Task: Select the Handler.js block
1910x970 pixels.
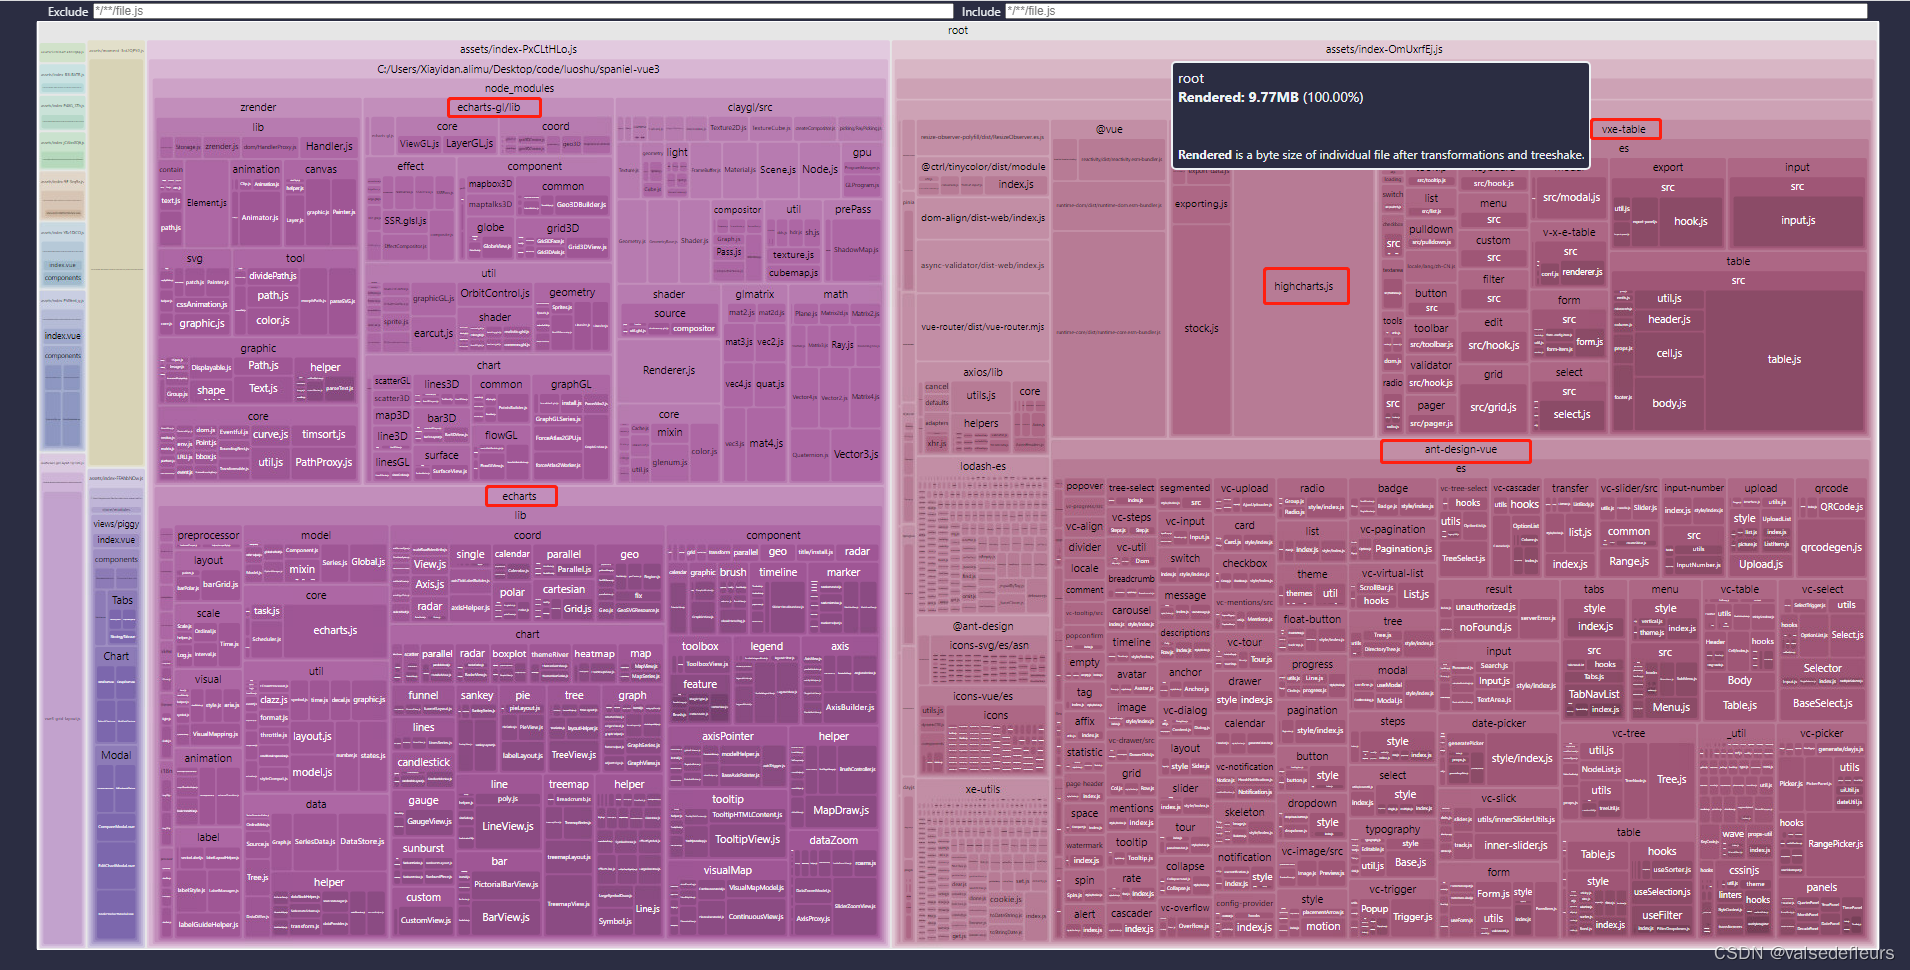Action: [x=329, y=146]
